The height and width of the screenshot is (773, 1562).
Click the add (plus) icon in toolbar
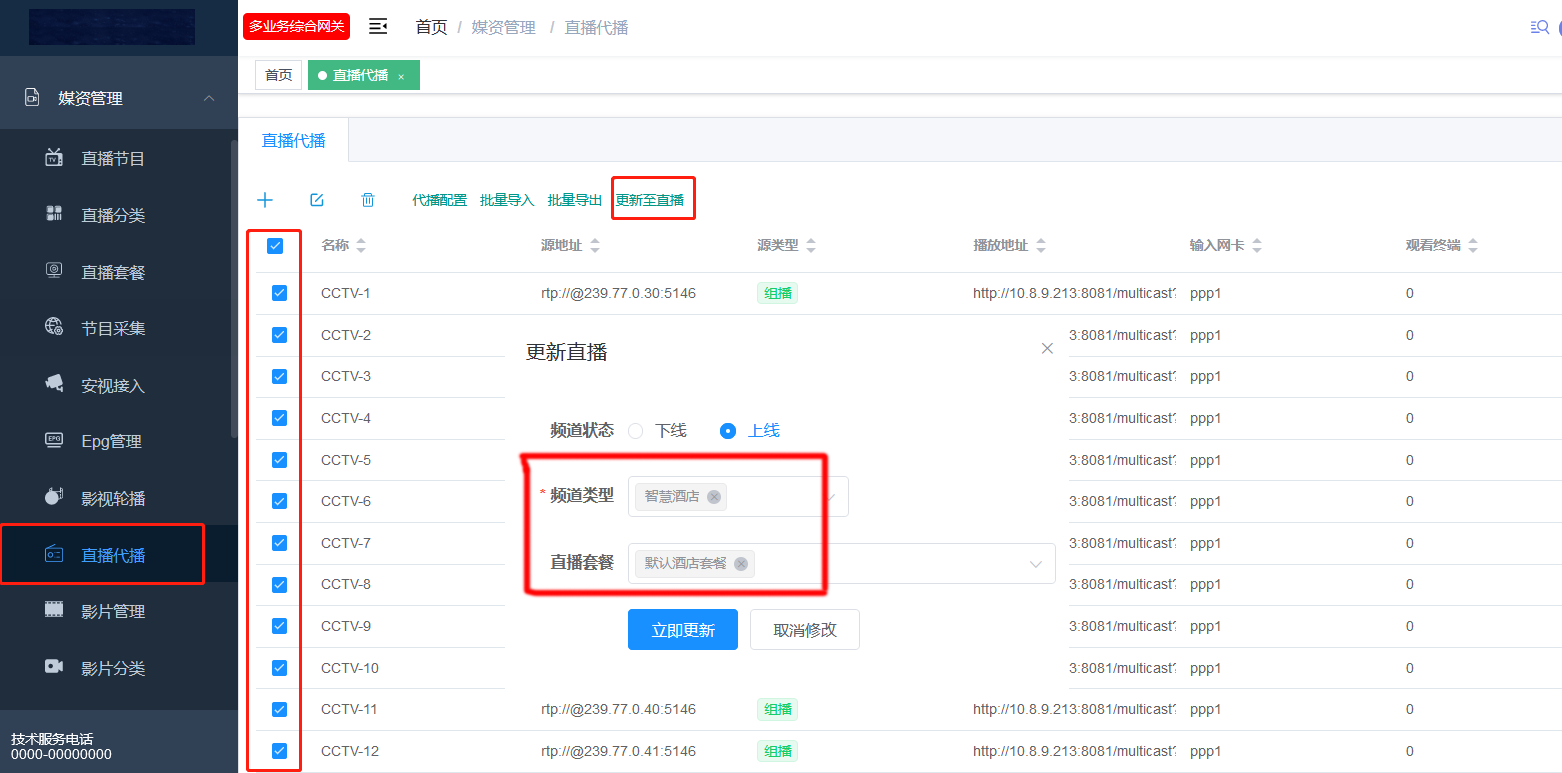pos(265,200)
